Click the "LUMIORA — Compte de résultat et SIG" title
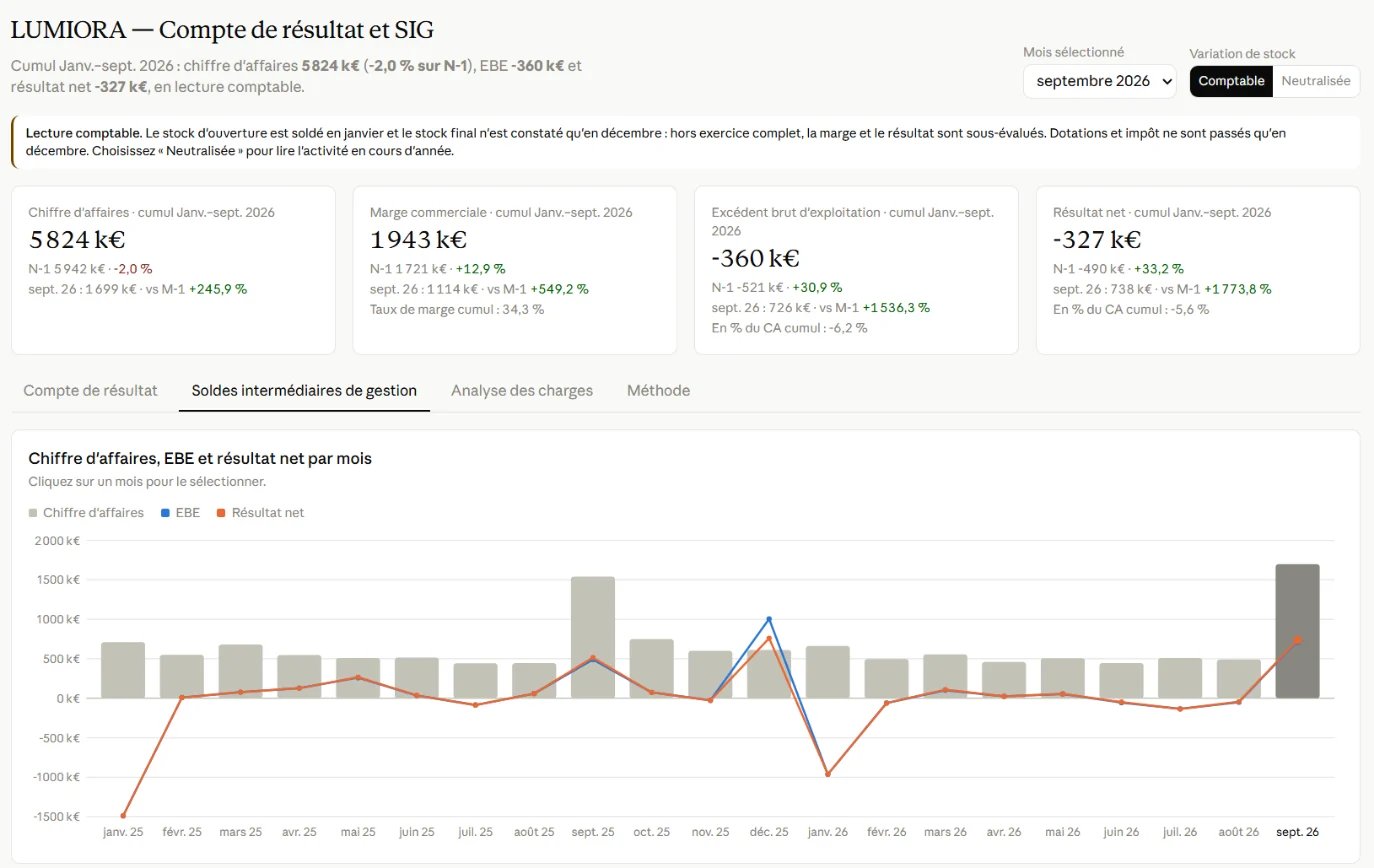Screen dimensions: 1374x868 pyautogui.click(x=222, y=31)
